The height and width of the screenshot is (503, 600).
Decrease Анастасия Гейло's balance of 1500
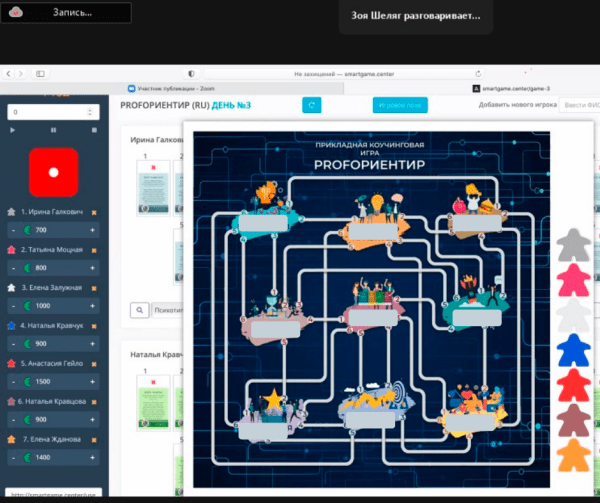click(13, 381)
